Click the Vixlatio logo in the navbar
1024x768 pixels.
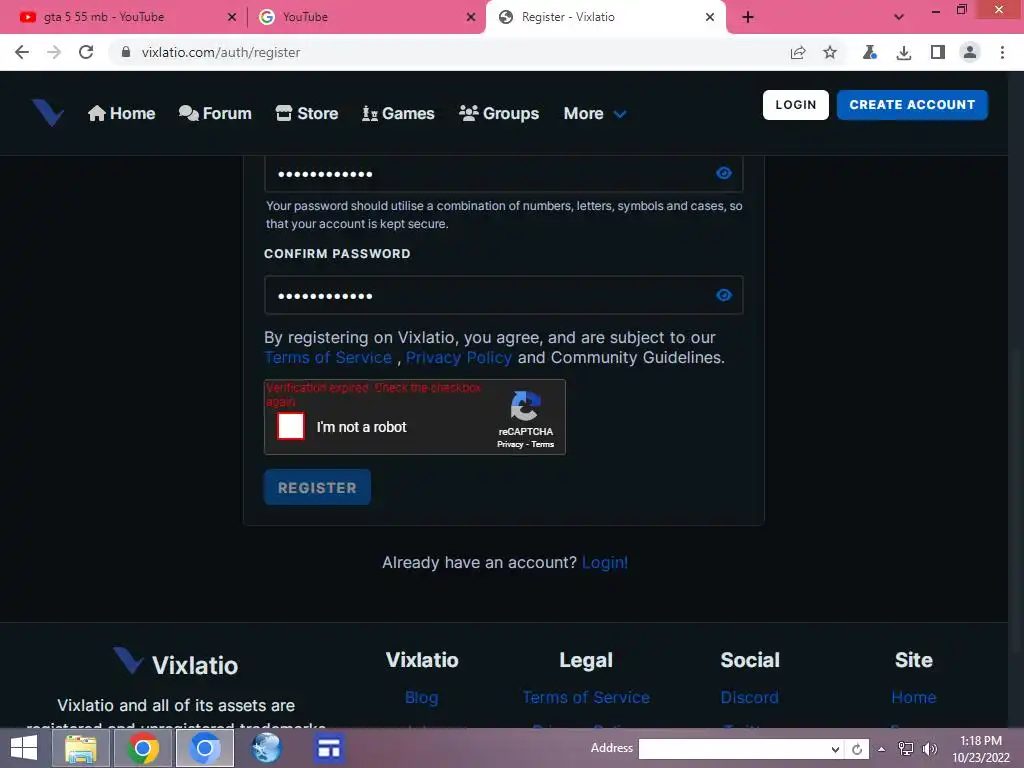tap(48, 112)
